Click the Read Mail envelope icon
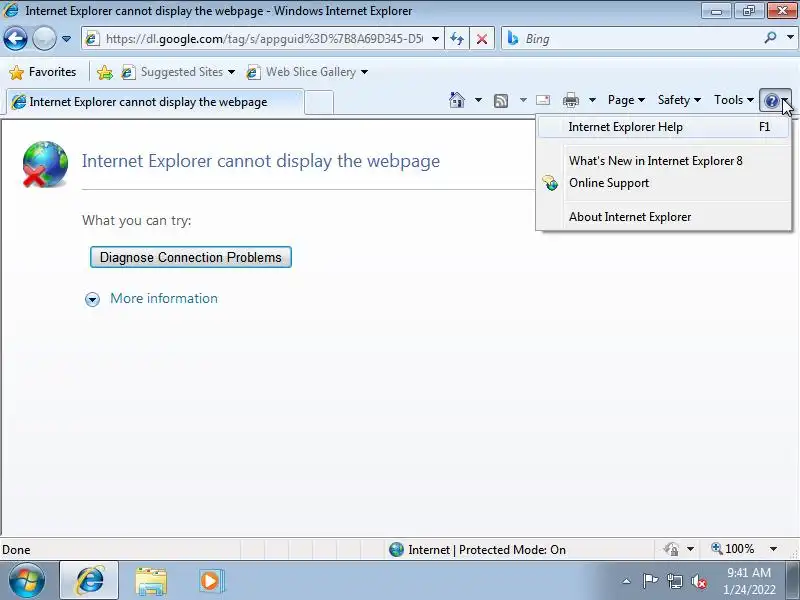This screenshot has width=800, height=600. [543, 100]
